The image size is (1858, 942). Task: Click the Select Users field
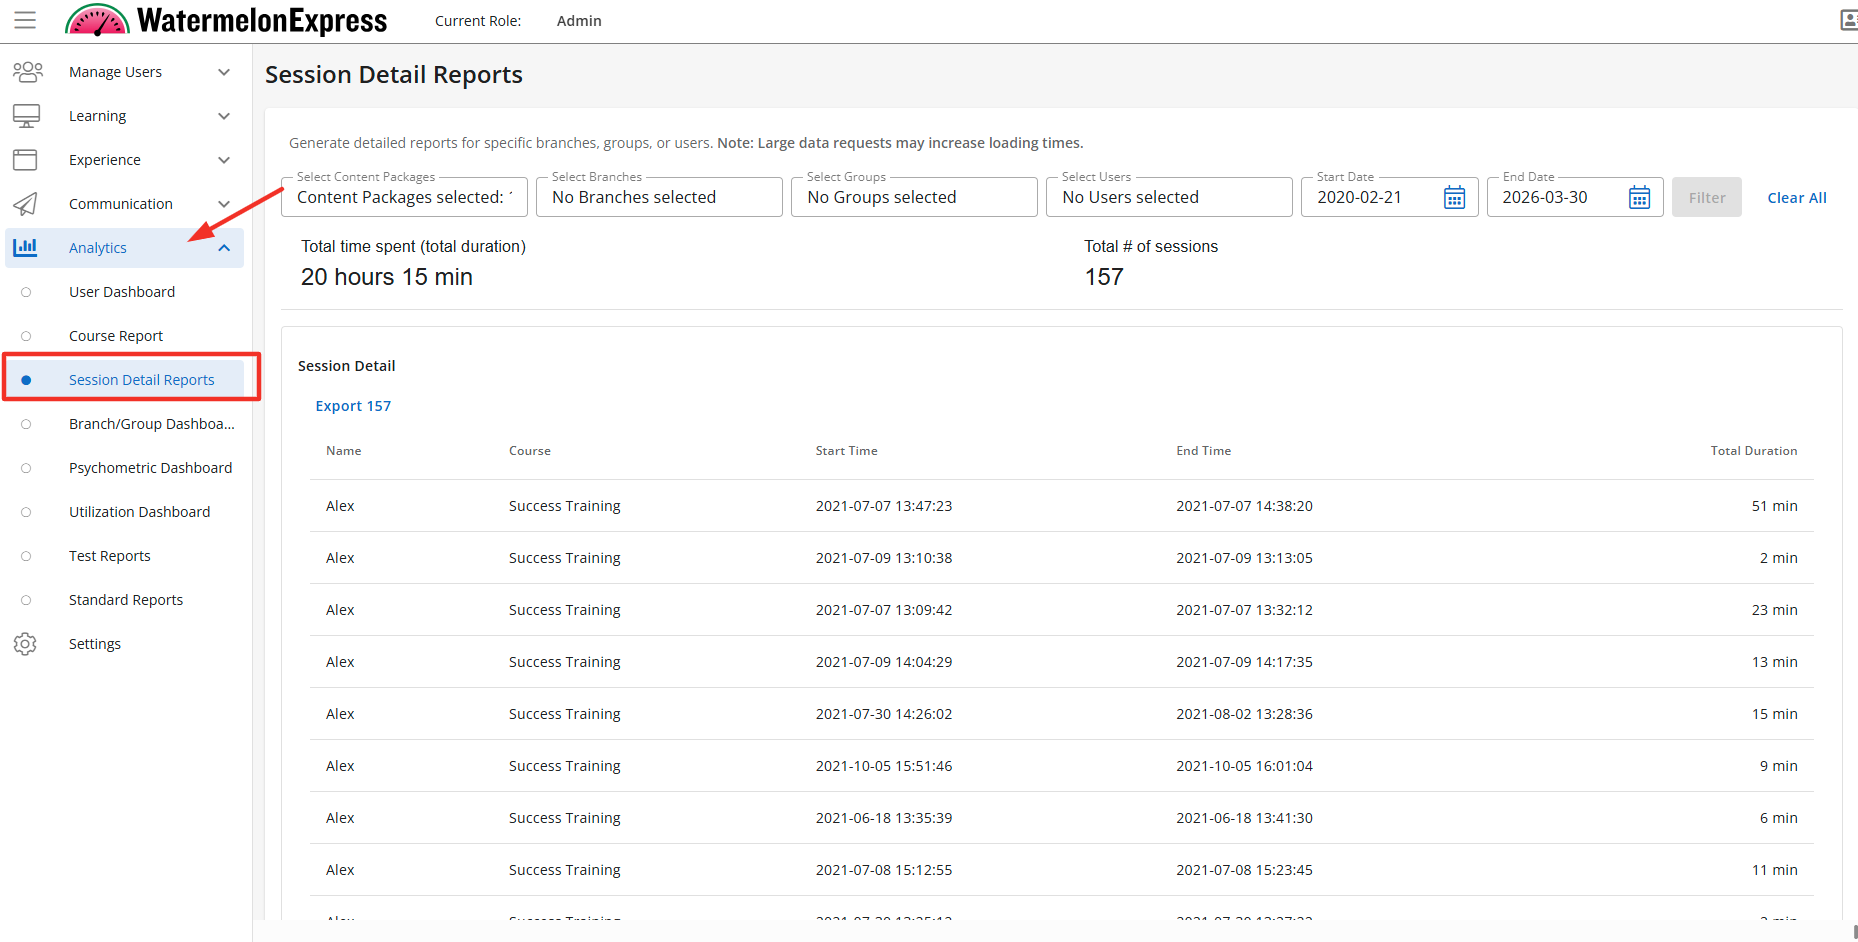1168,198
